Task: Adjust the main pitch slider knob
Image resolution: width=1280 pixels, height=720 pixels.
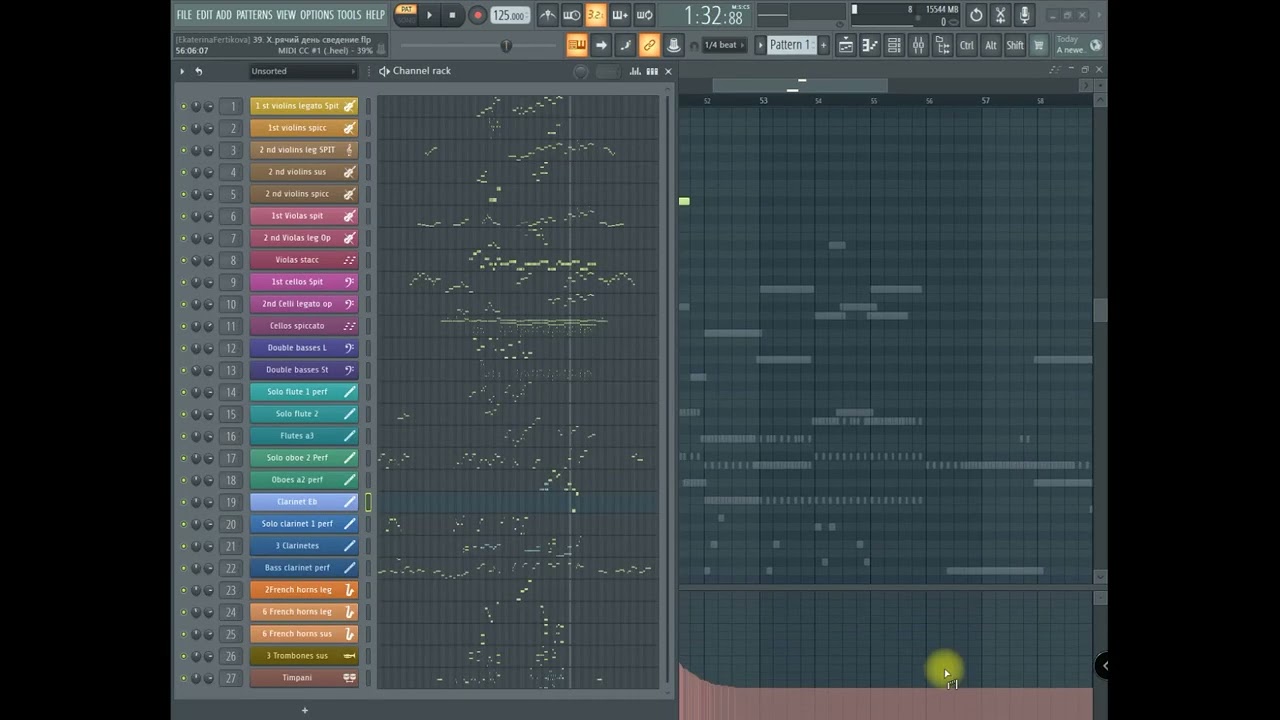Action: (x=506, y=45)
